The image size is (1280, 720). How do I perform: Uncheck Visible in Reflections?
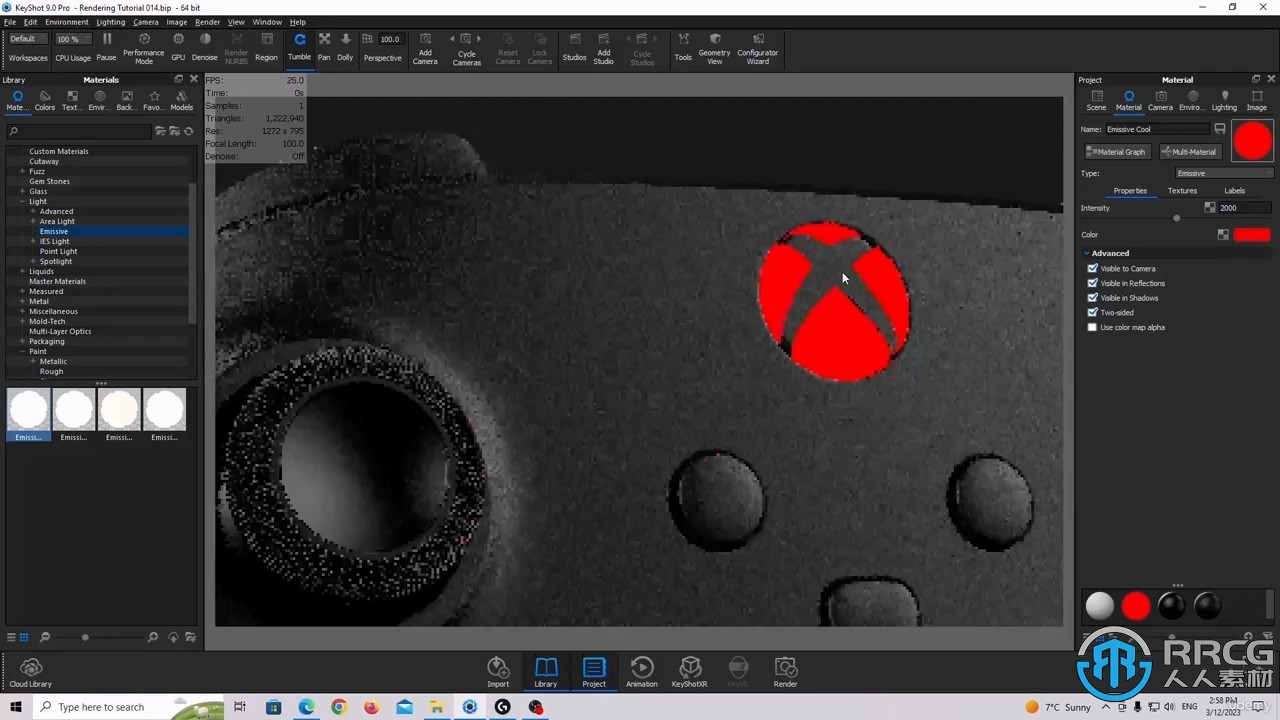[x=1092, y=283]
